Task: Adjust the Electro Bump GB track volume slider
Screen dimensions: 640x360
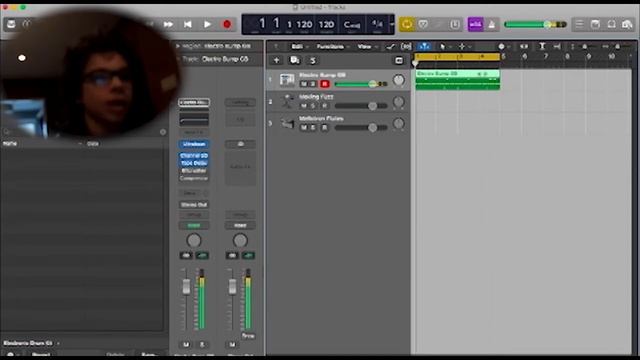Action: (361, 84)
